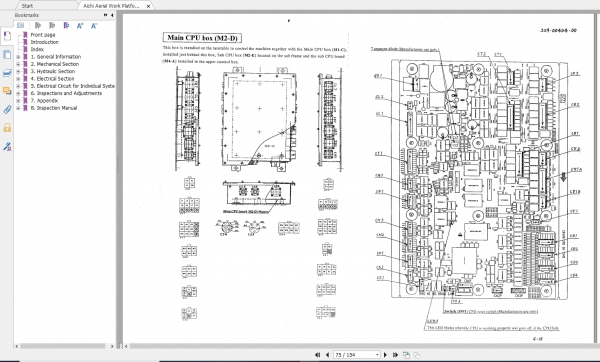Close the Aichi Aerial Work Platform tab
600x362 pixels.
click(x=148, y=6)
